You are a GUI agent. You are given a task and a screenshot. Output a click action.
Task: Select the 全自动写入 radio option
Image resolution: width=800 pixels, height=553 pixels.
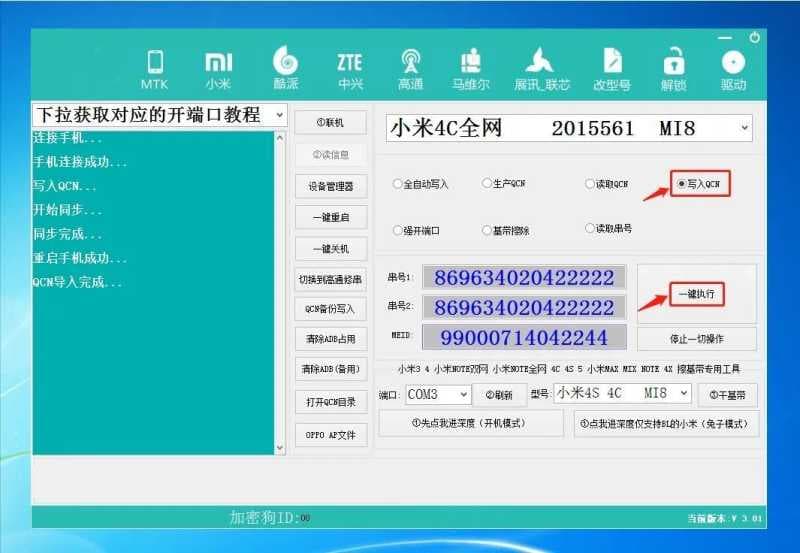tap(420, 184)
